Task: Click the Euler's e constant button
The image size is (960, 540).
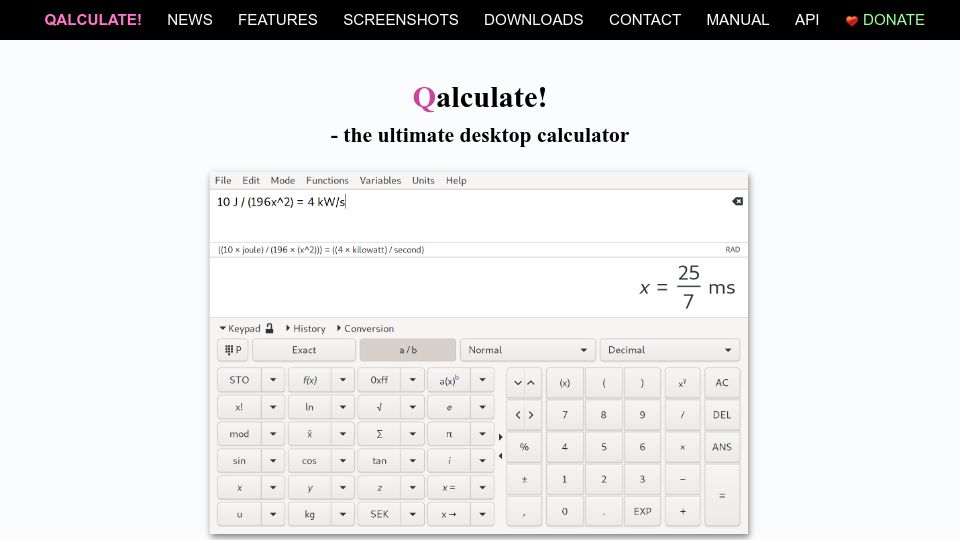Action: (x=449, y=407)
